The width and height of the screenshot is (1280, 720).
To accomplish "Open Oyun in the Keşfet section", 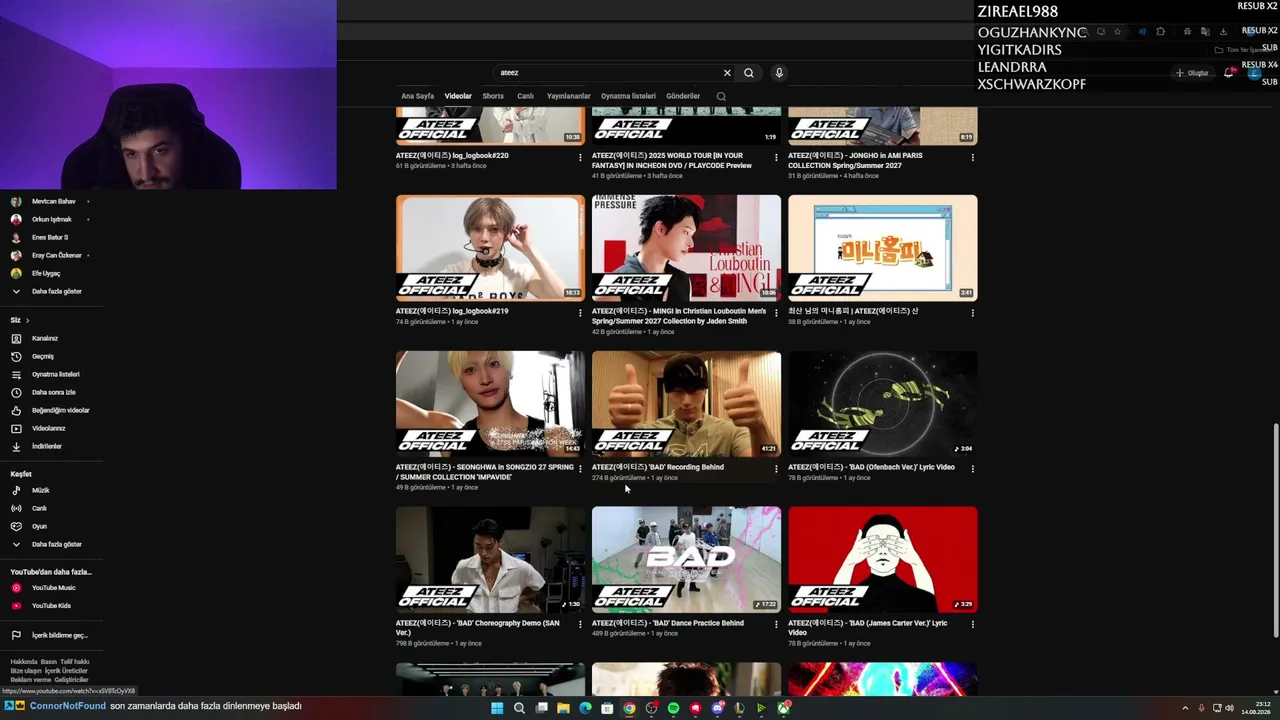I will (x=39, y=526).
